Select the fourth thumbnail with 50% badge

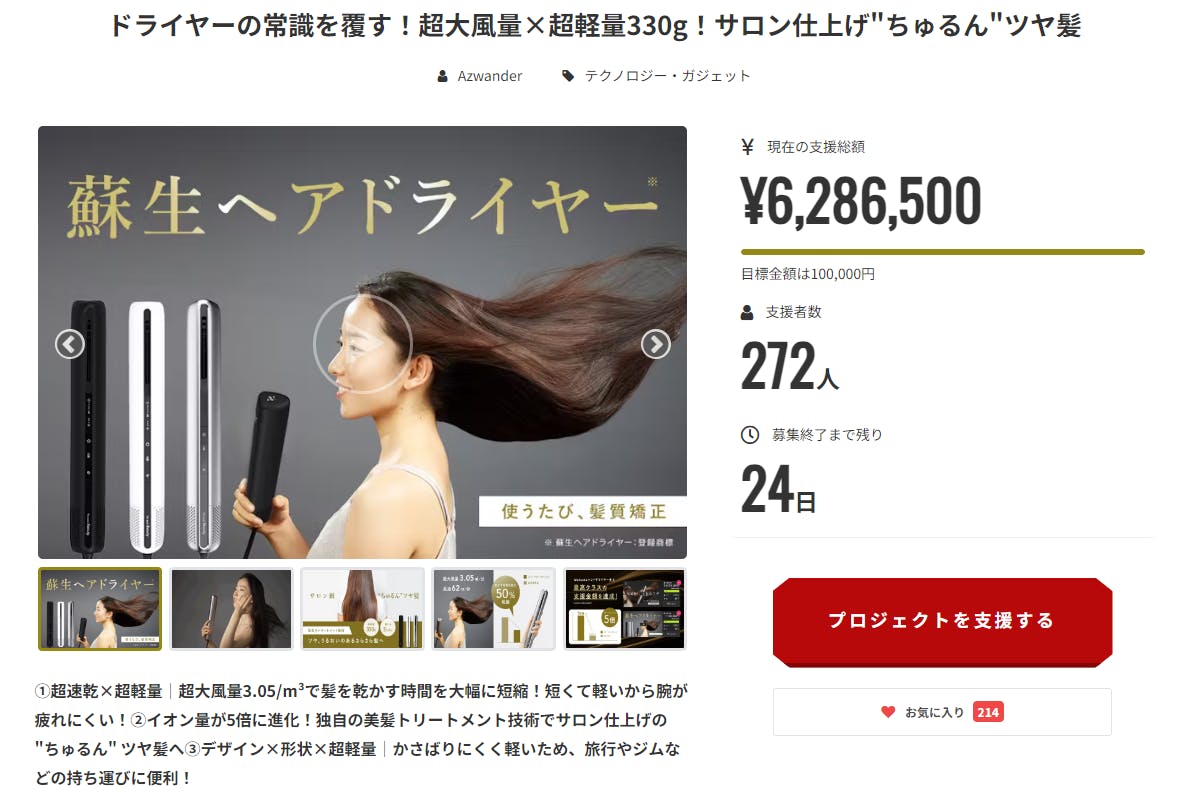click(x=493, y=609)
